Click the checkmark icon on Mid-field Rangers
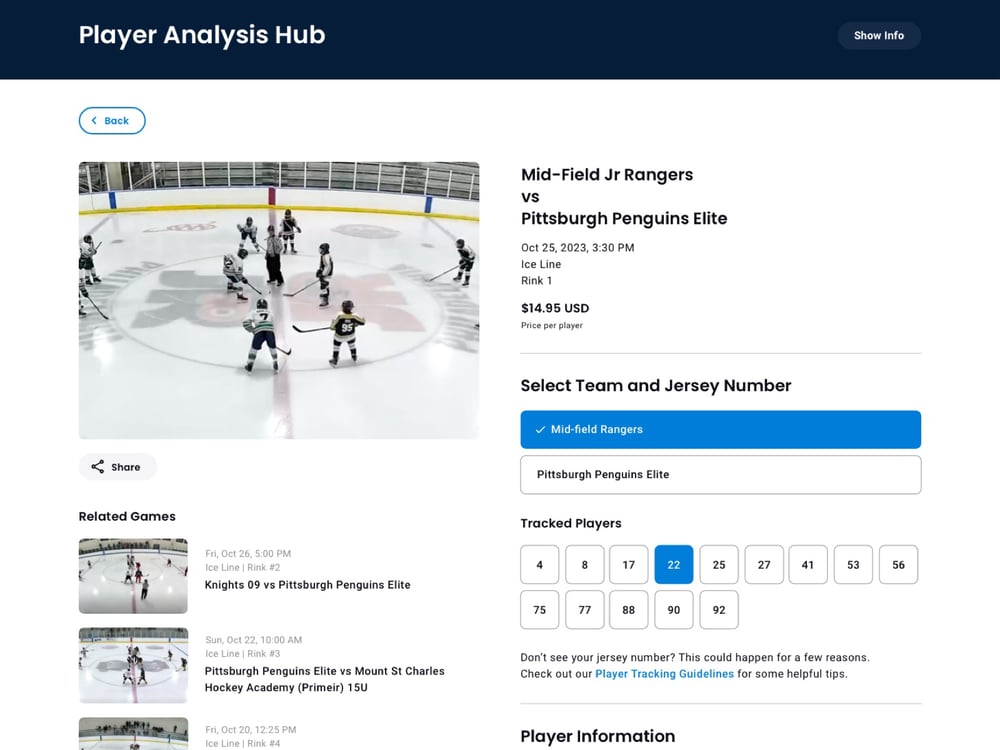The width and height of the screenshot is (1000, 750). coord(540,430)
